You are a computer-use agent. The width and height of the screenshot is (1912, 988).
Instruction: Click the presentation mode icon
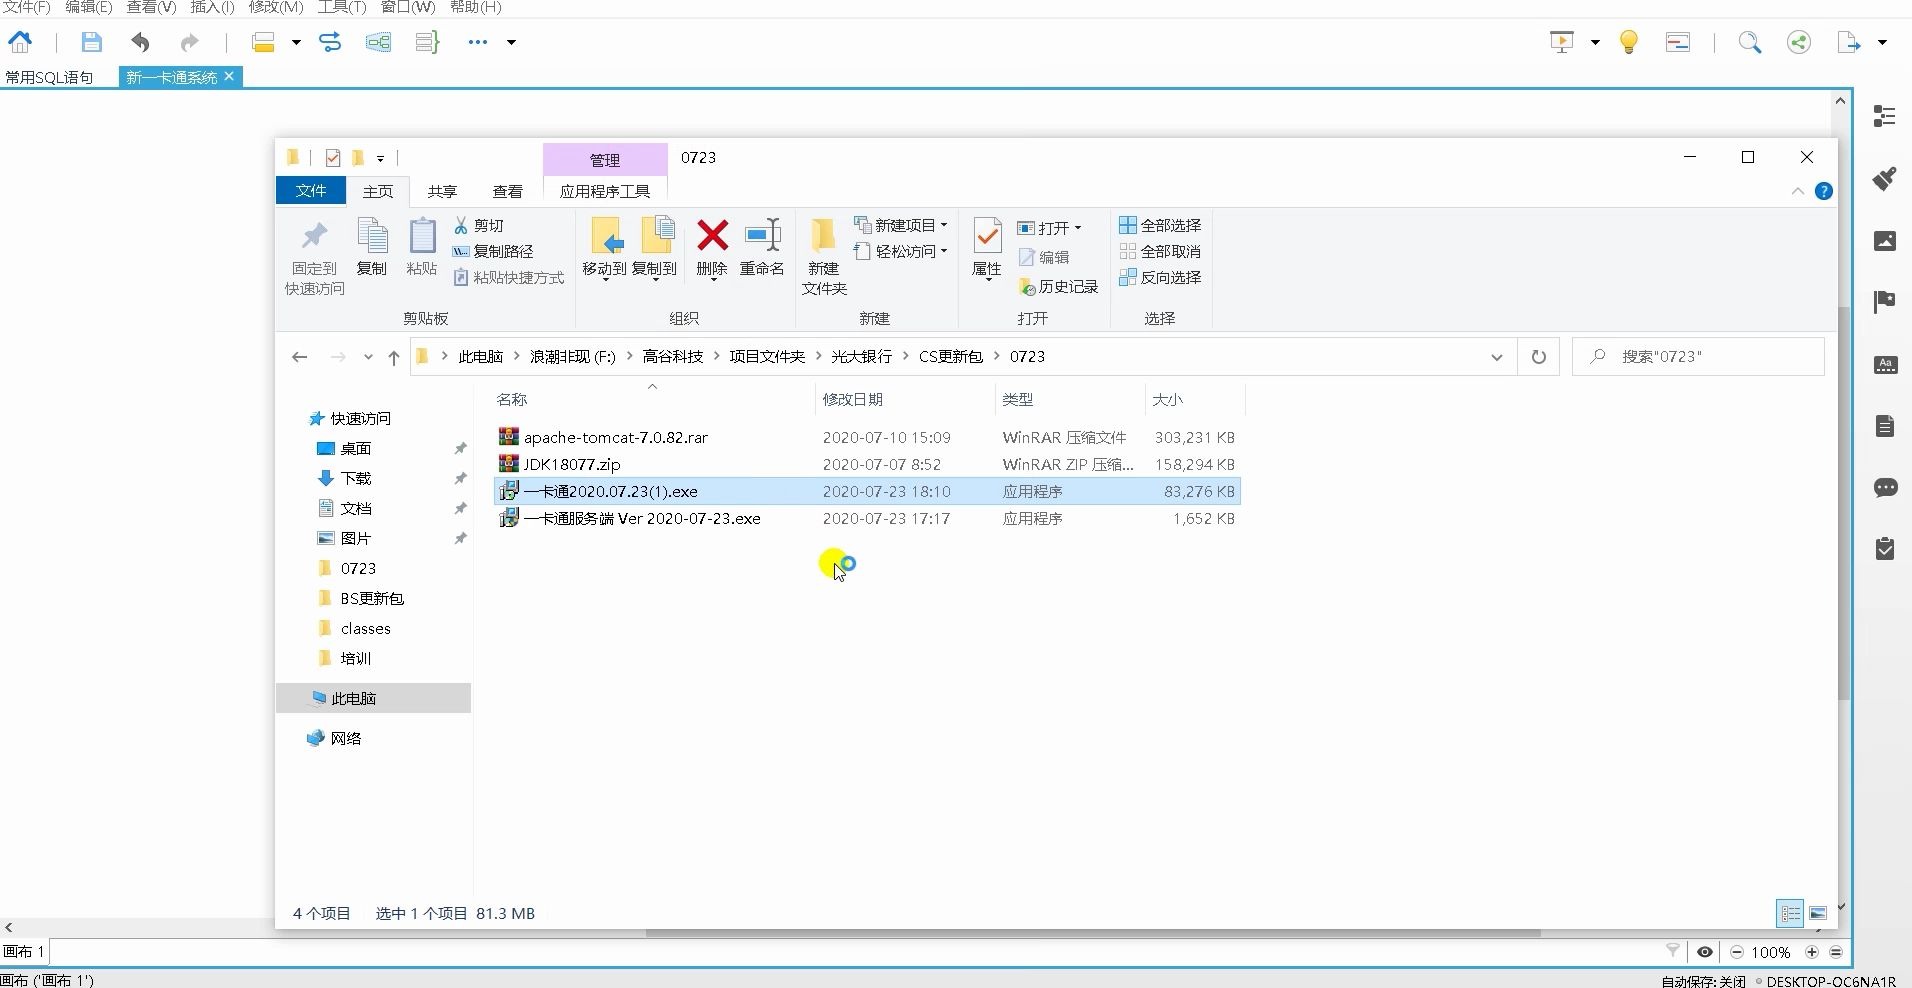pos(1562,42)
